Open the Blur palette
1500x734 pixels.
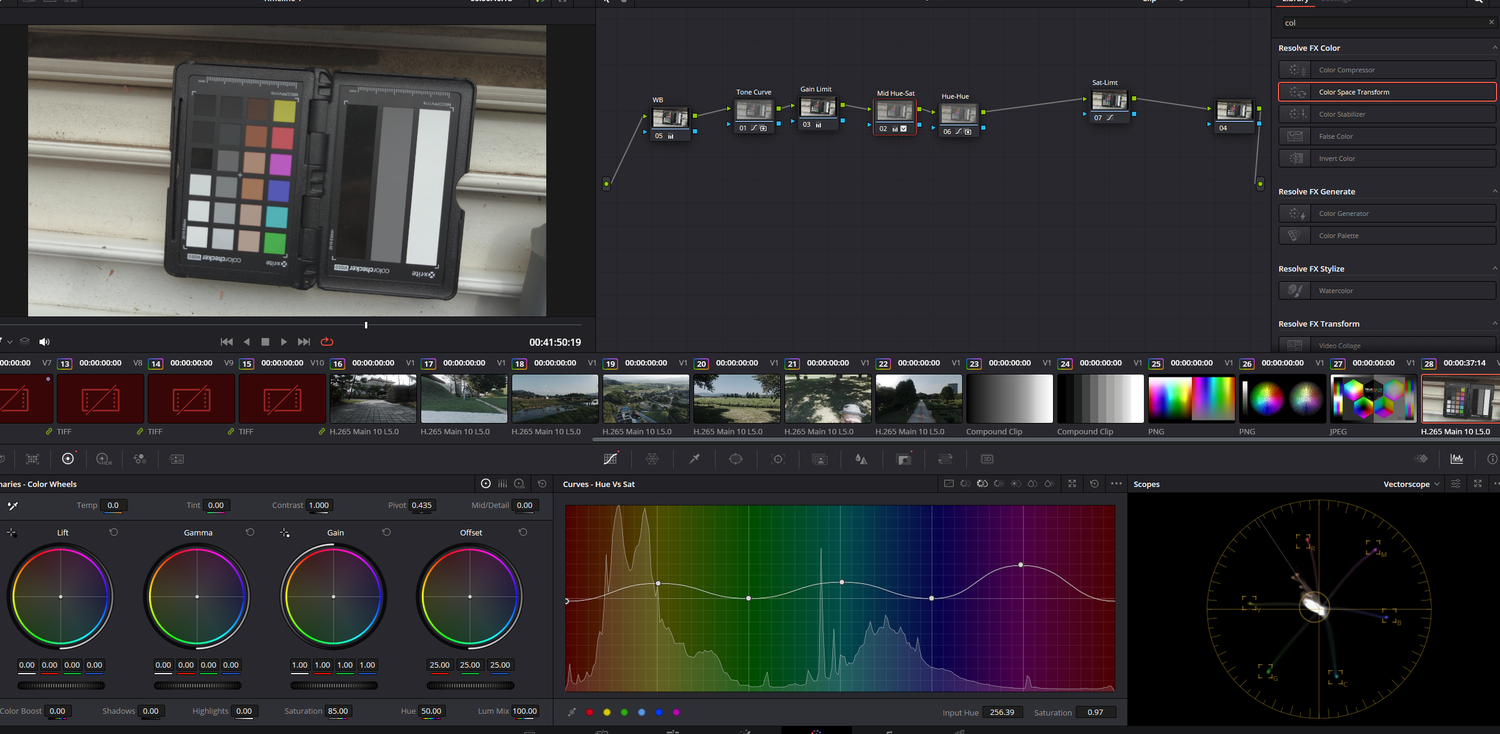tap(861, 459)
